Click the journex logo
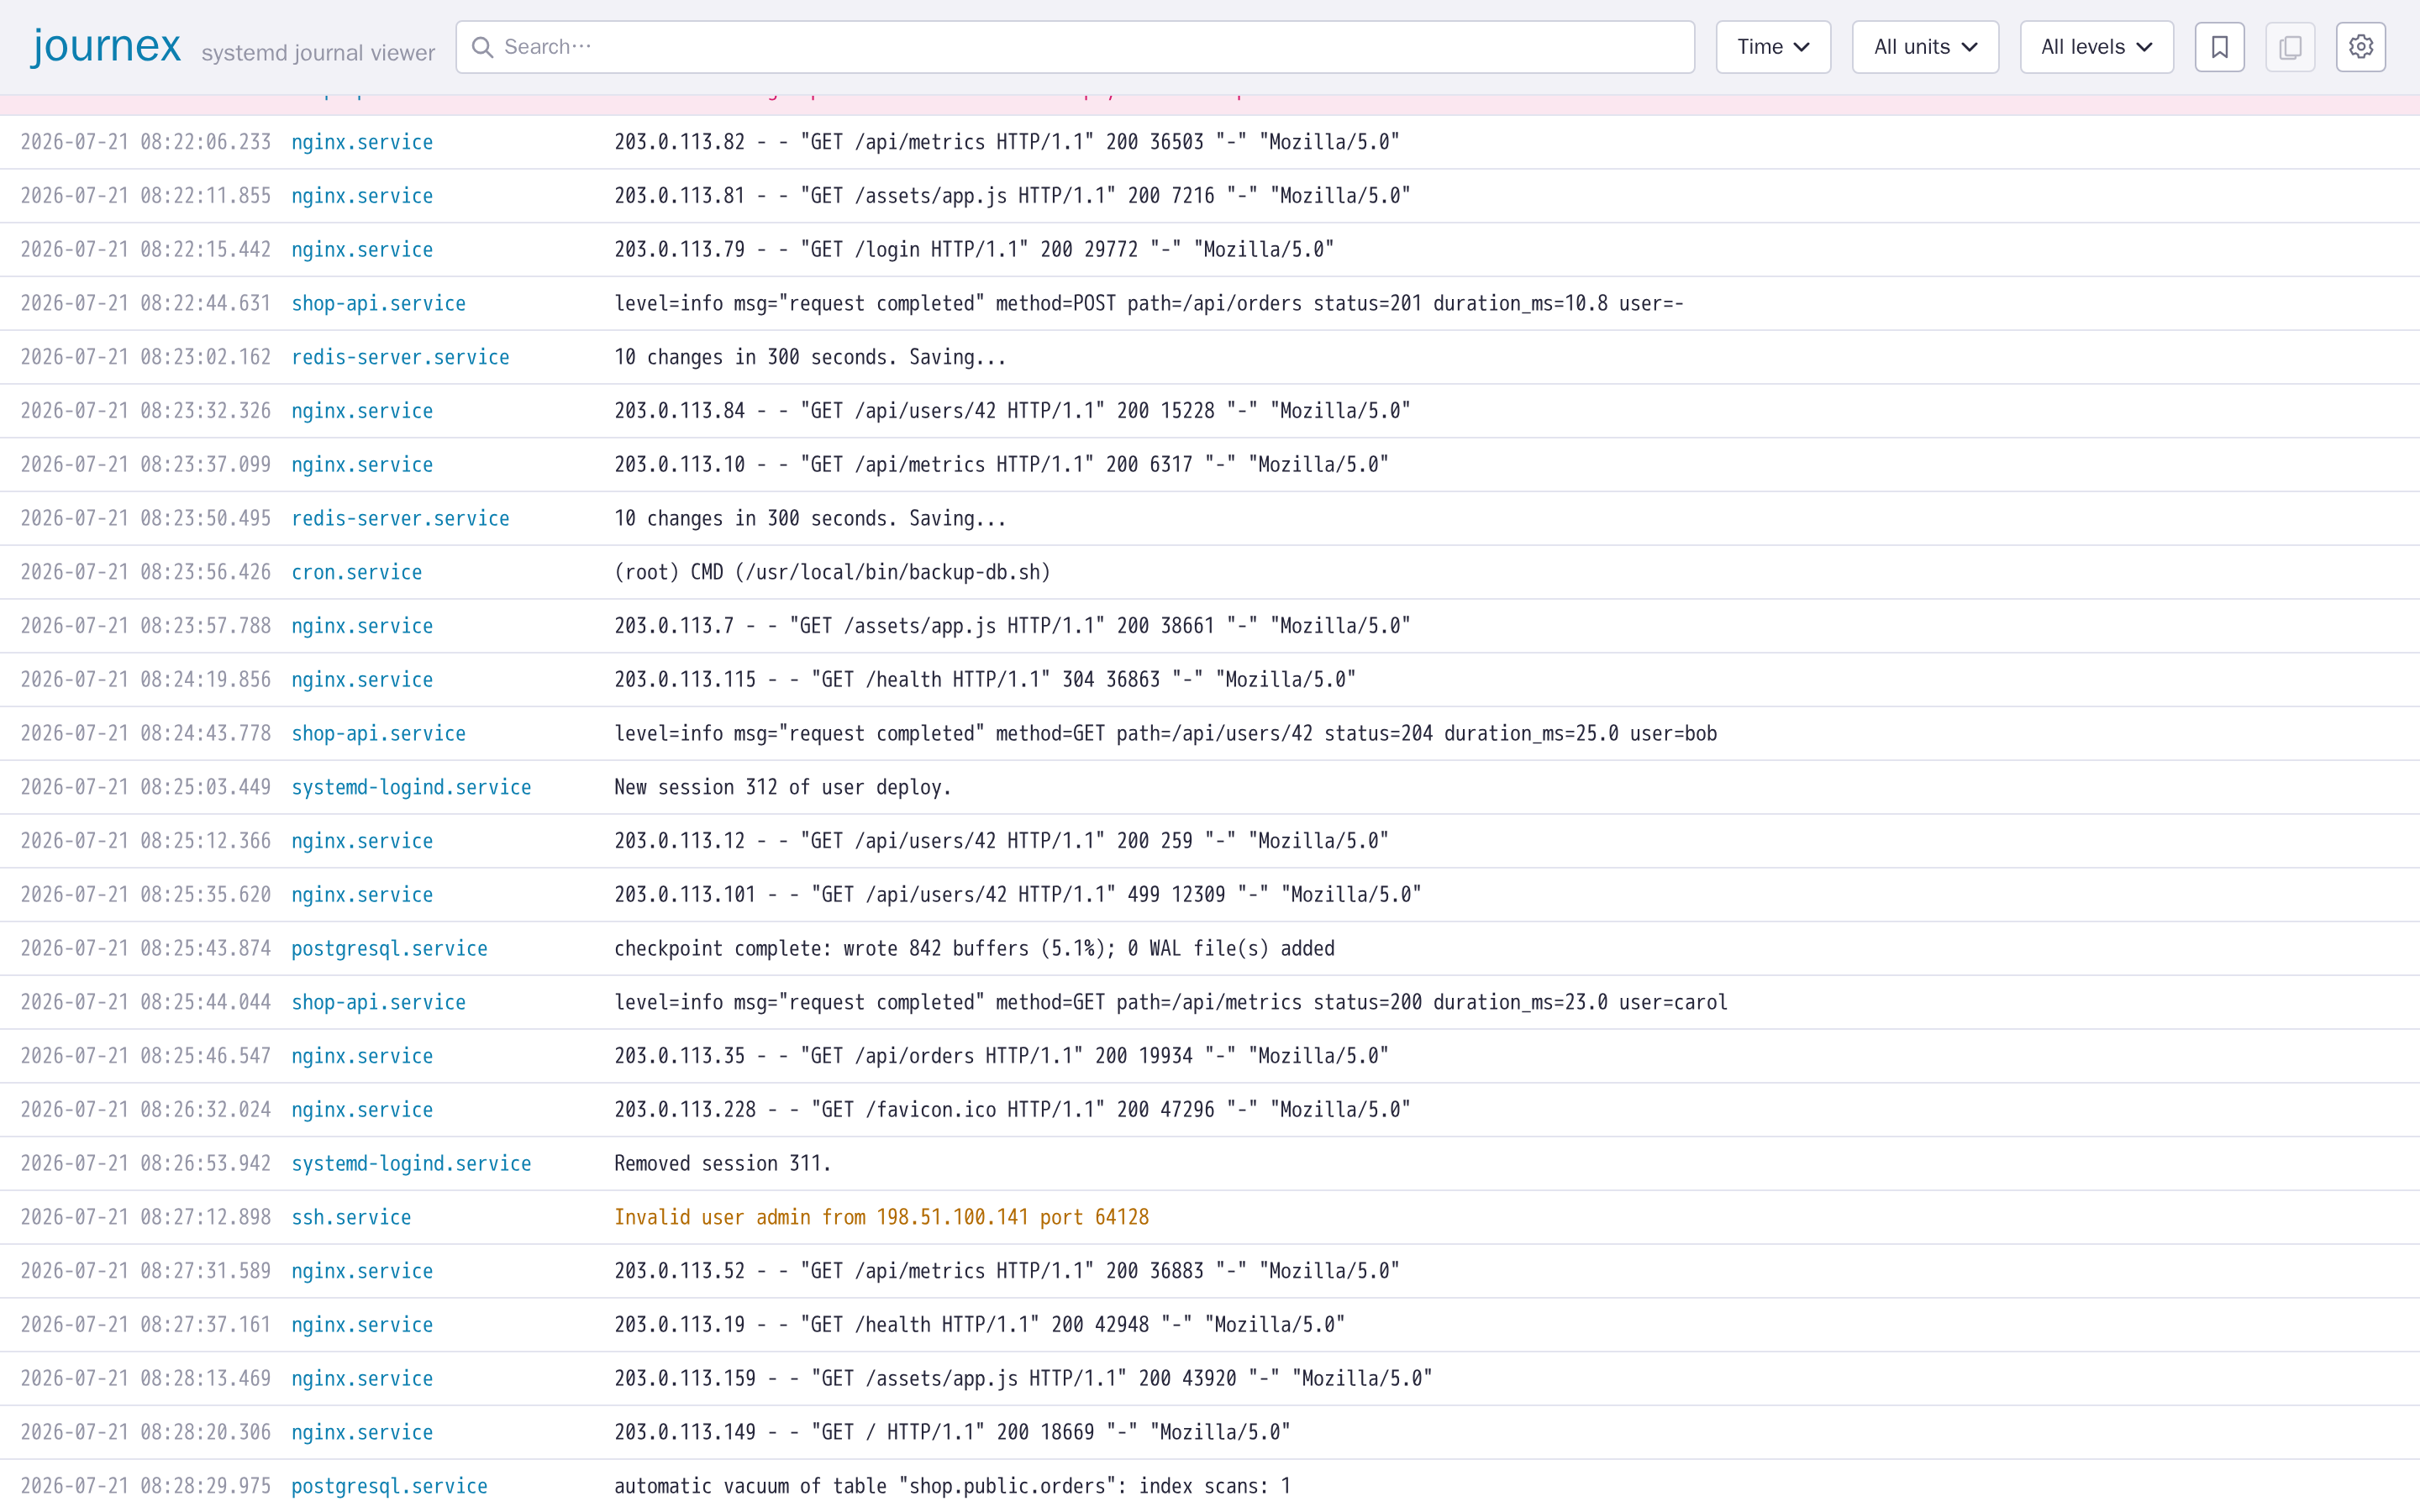This screenshot has height=1512, width=2420. 106,46
